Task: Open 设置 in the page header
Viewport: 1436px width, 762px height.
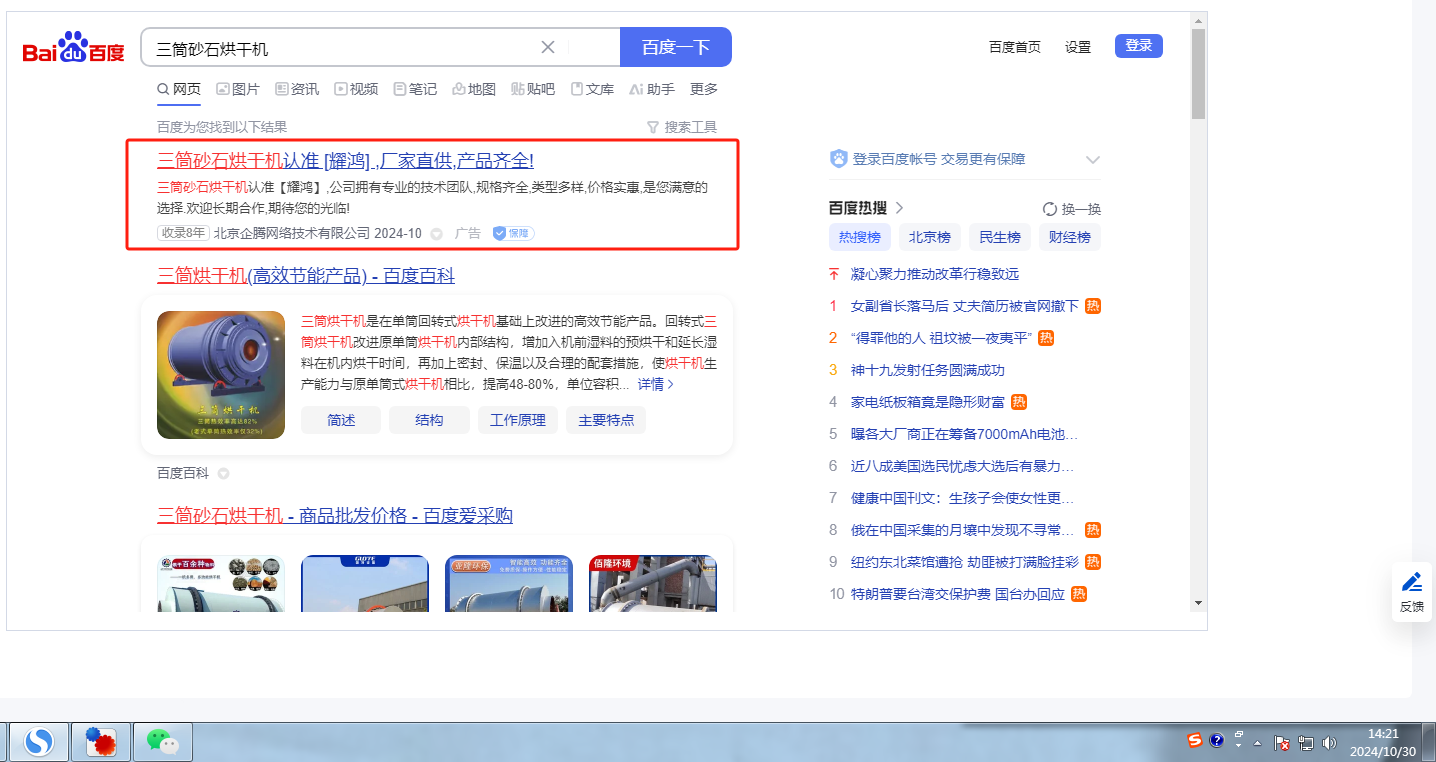Action: pos(1078,47)
